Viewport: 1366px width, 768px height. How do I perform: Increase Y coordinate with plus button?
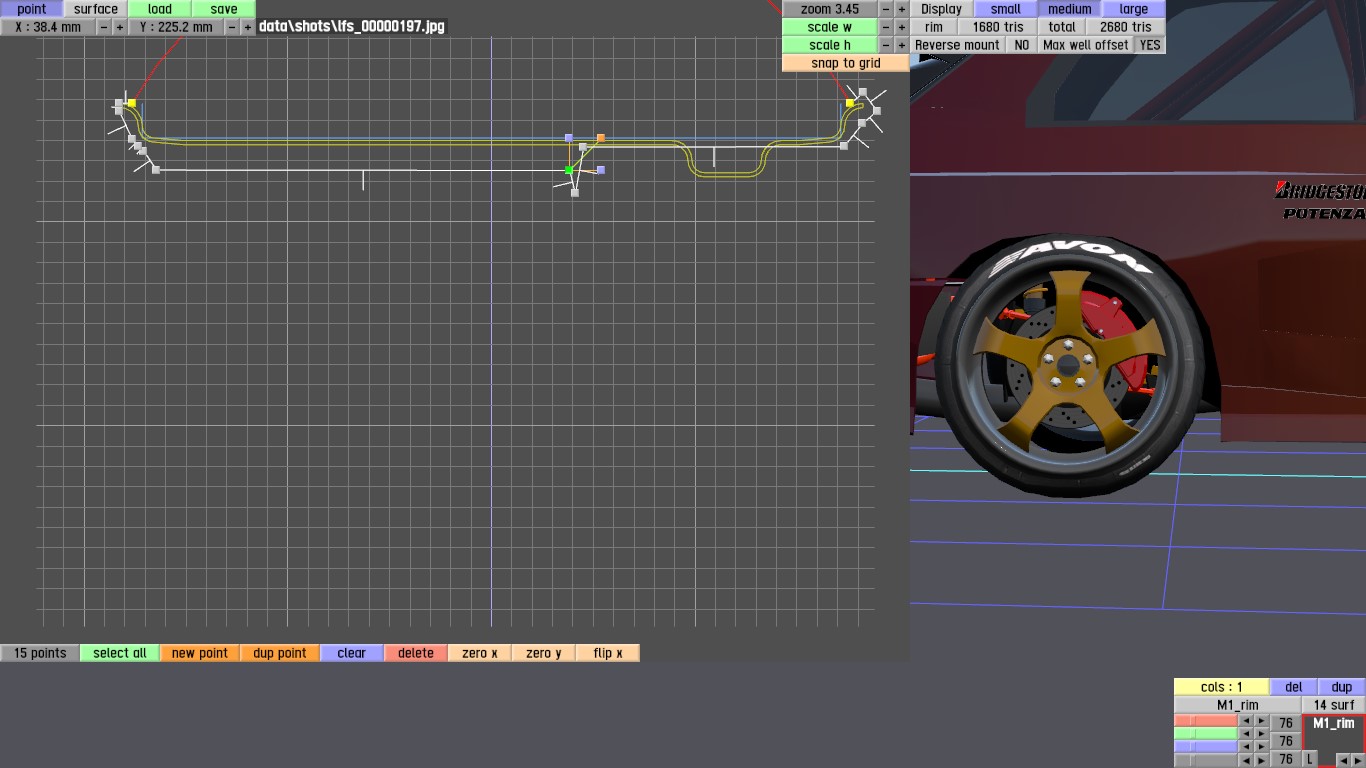pos(248,27)
